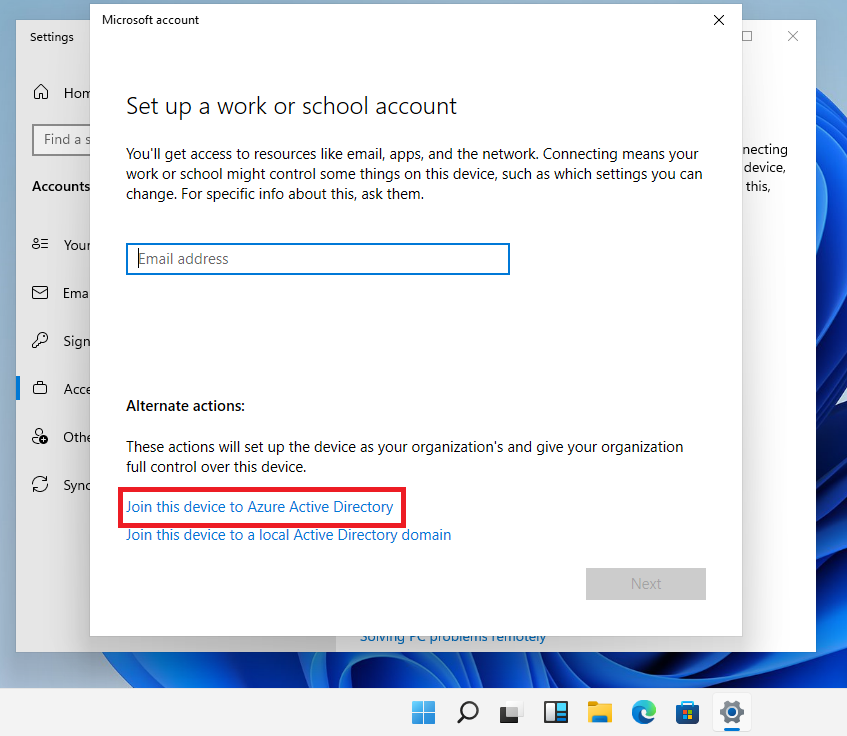847x736 pixels.
Task: Select Your info account icon
Action: (65, 244)
